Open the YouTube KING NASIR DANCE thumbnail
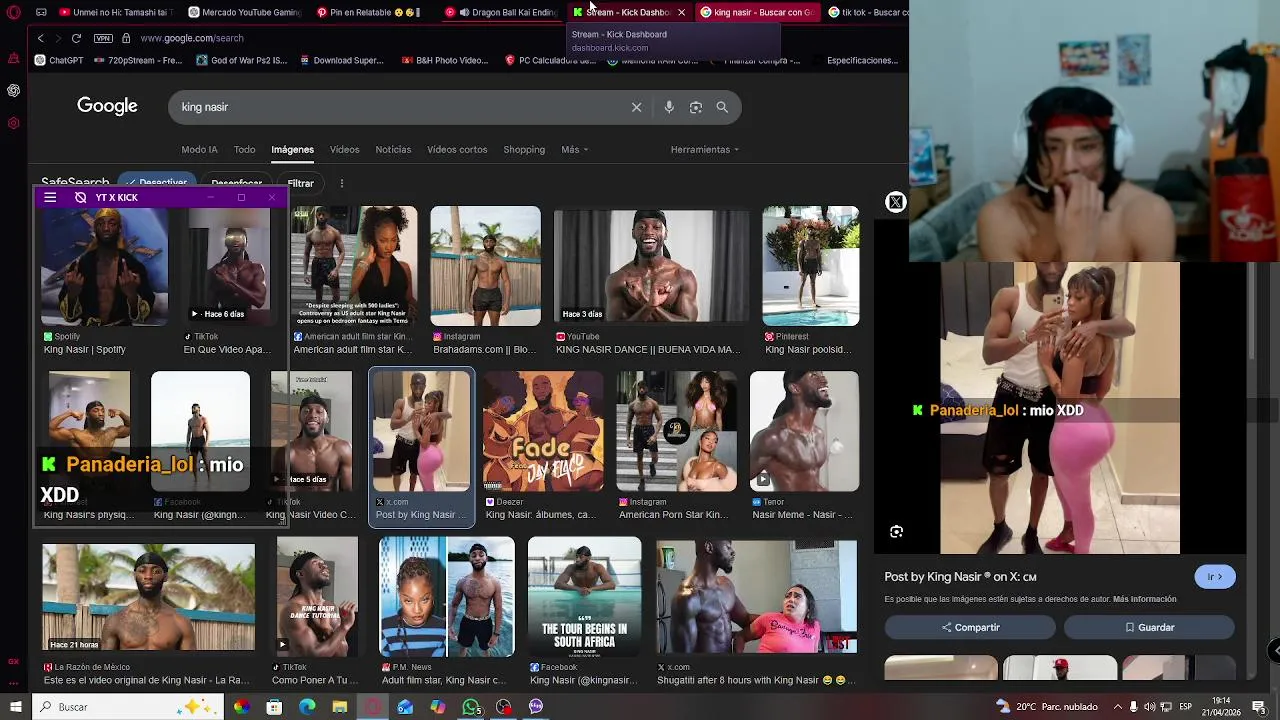Image resolution: width=1280 pixels, height=720 pixels. 651,266
